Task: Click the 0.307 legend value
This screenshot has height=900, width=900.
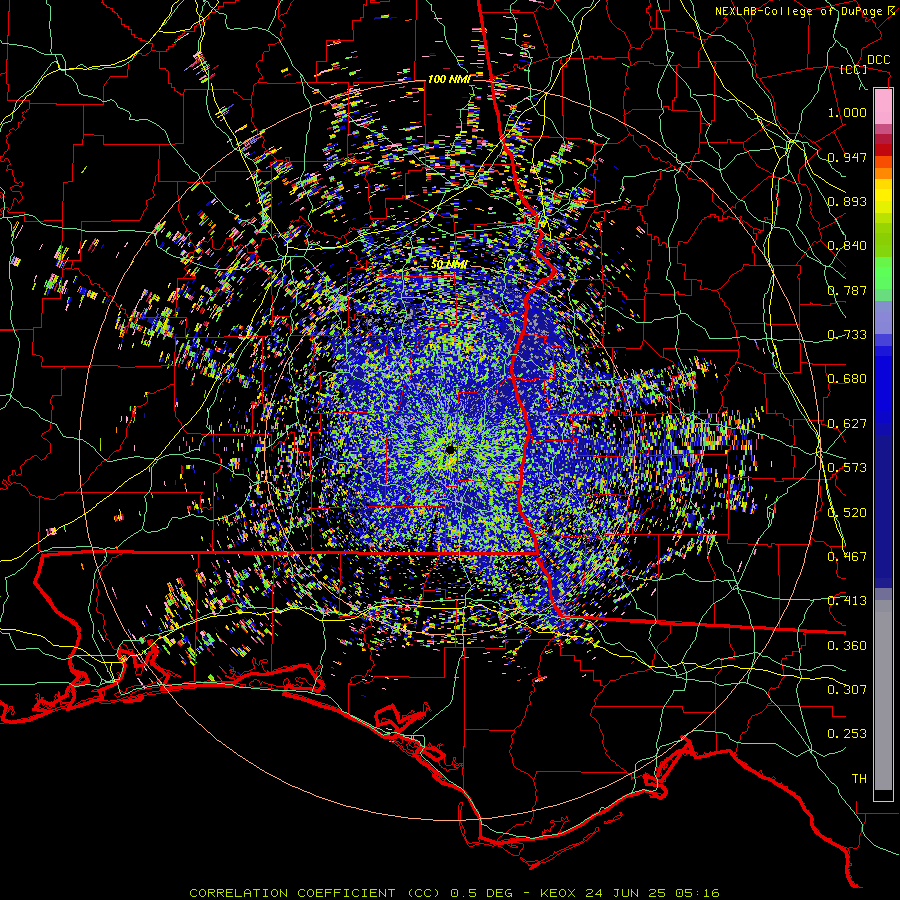Action: point(847,690)
